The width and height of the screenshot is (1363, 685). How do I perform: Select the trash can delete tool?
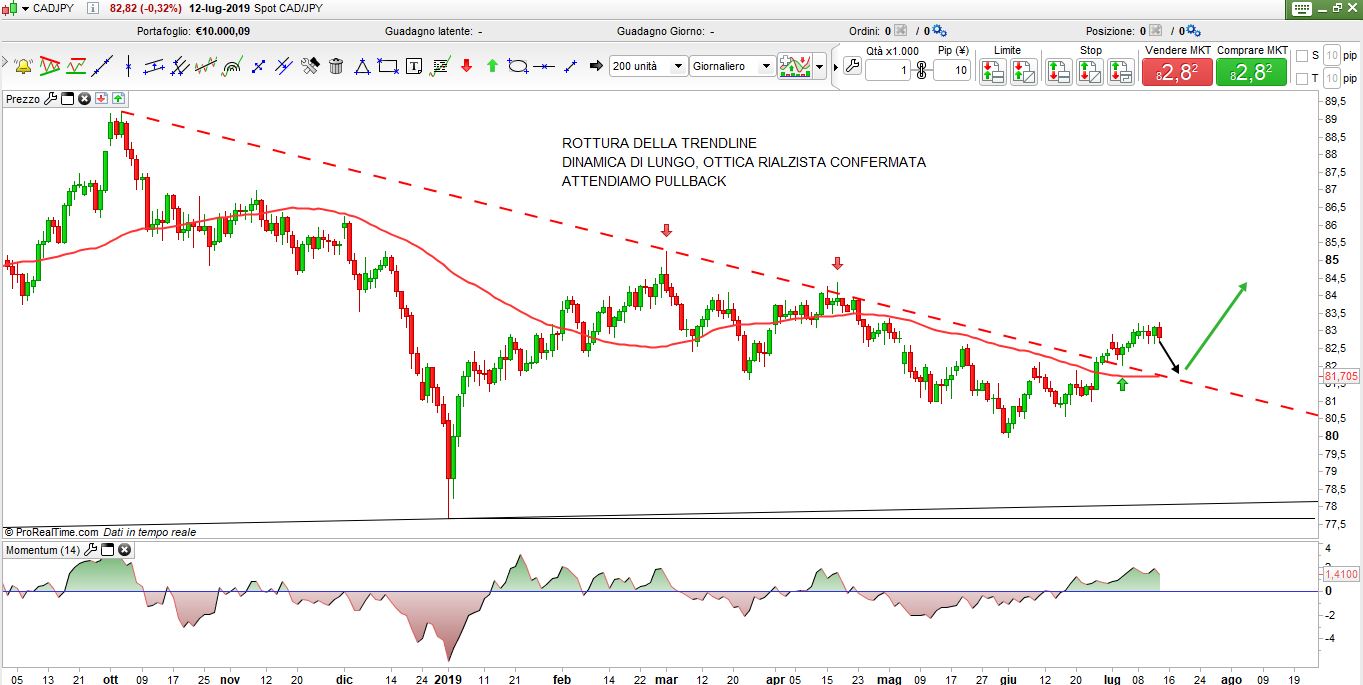336,67
